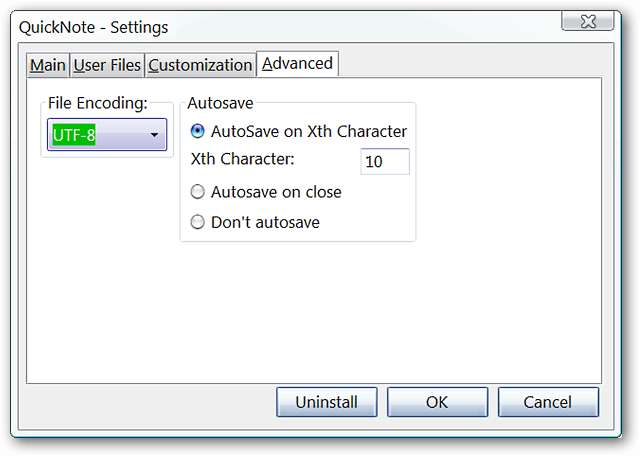Confirm settings with the OK button
Viewport: 640px width, 456px height.
436,402
